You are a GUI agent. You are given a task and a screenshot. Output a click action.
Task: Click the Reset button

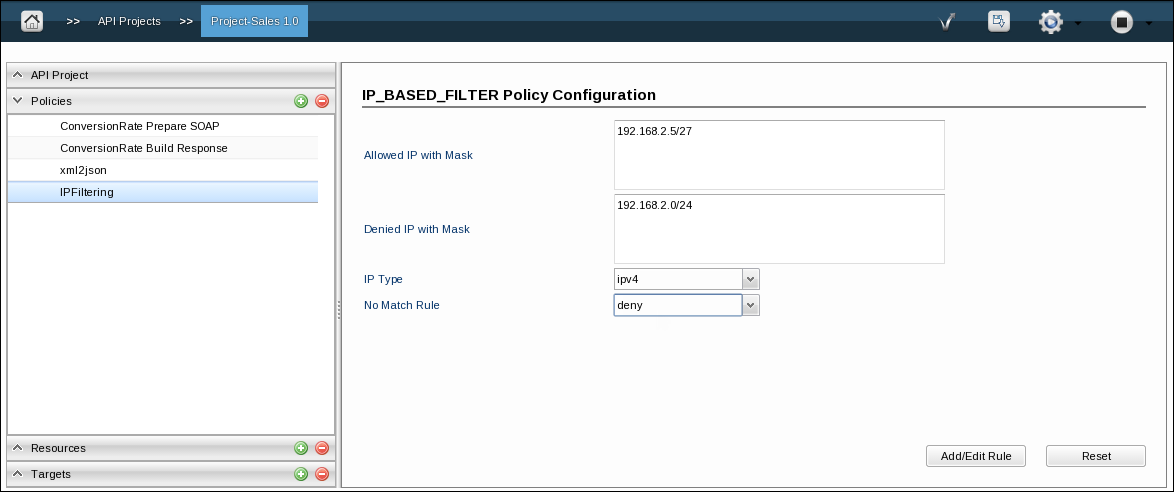tap(1095, 456)
